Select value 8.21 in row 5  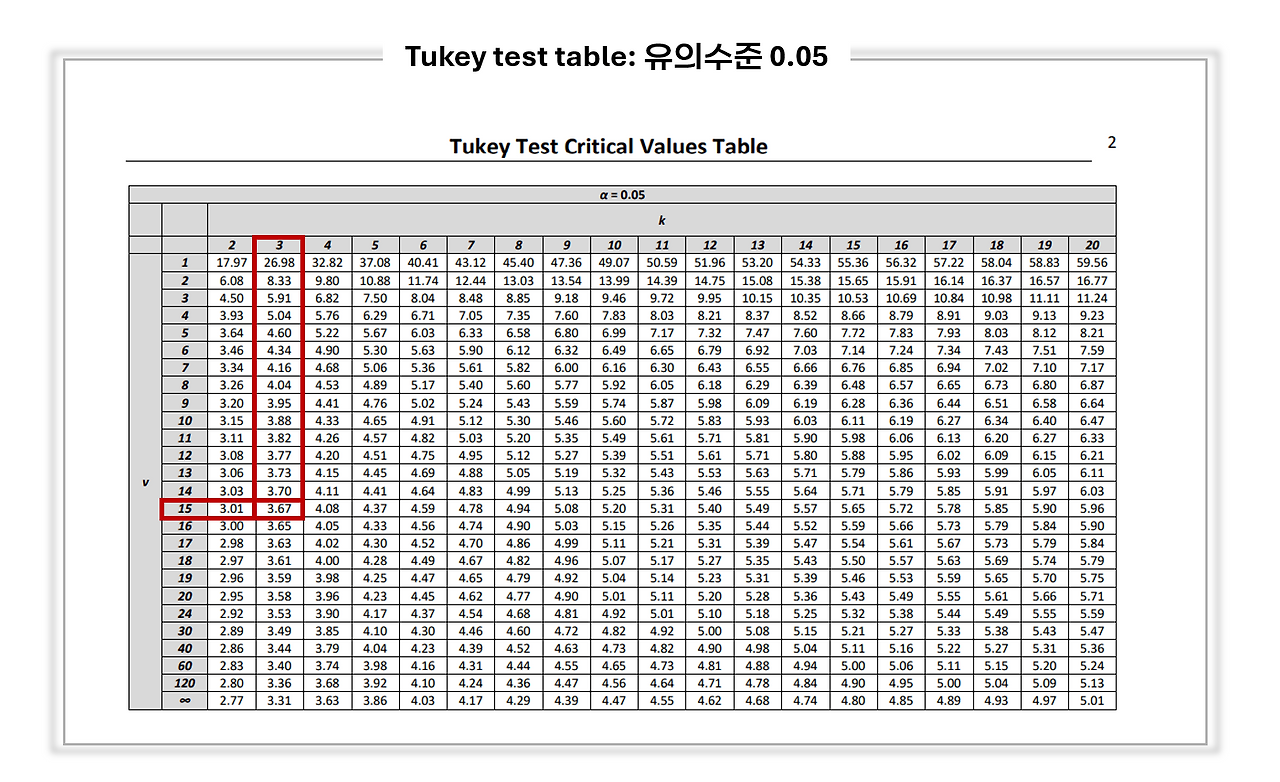pyautogui.click(x=1092, y=333)
